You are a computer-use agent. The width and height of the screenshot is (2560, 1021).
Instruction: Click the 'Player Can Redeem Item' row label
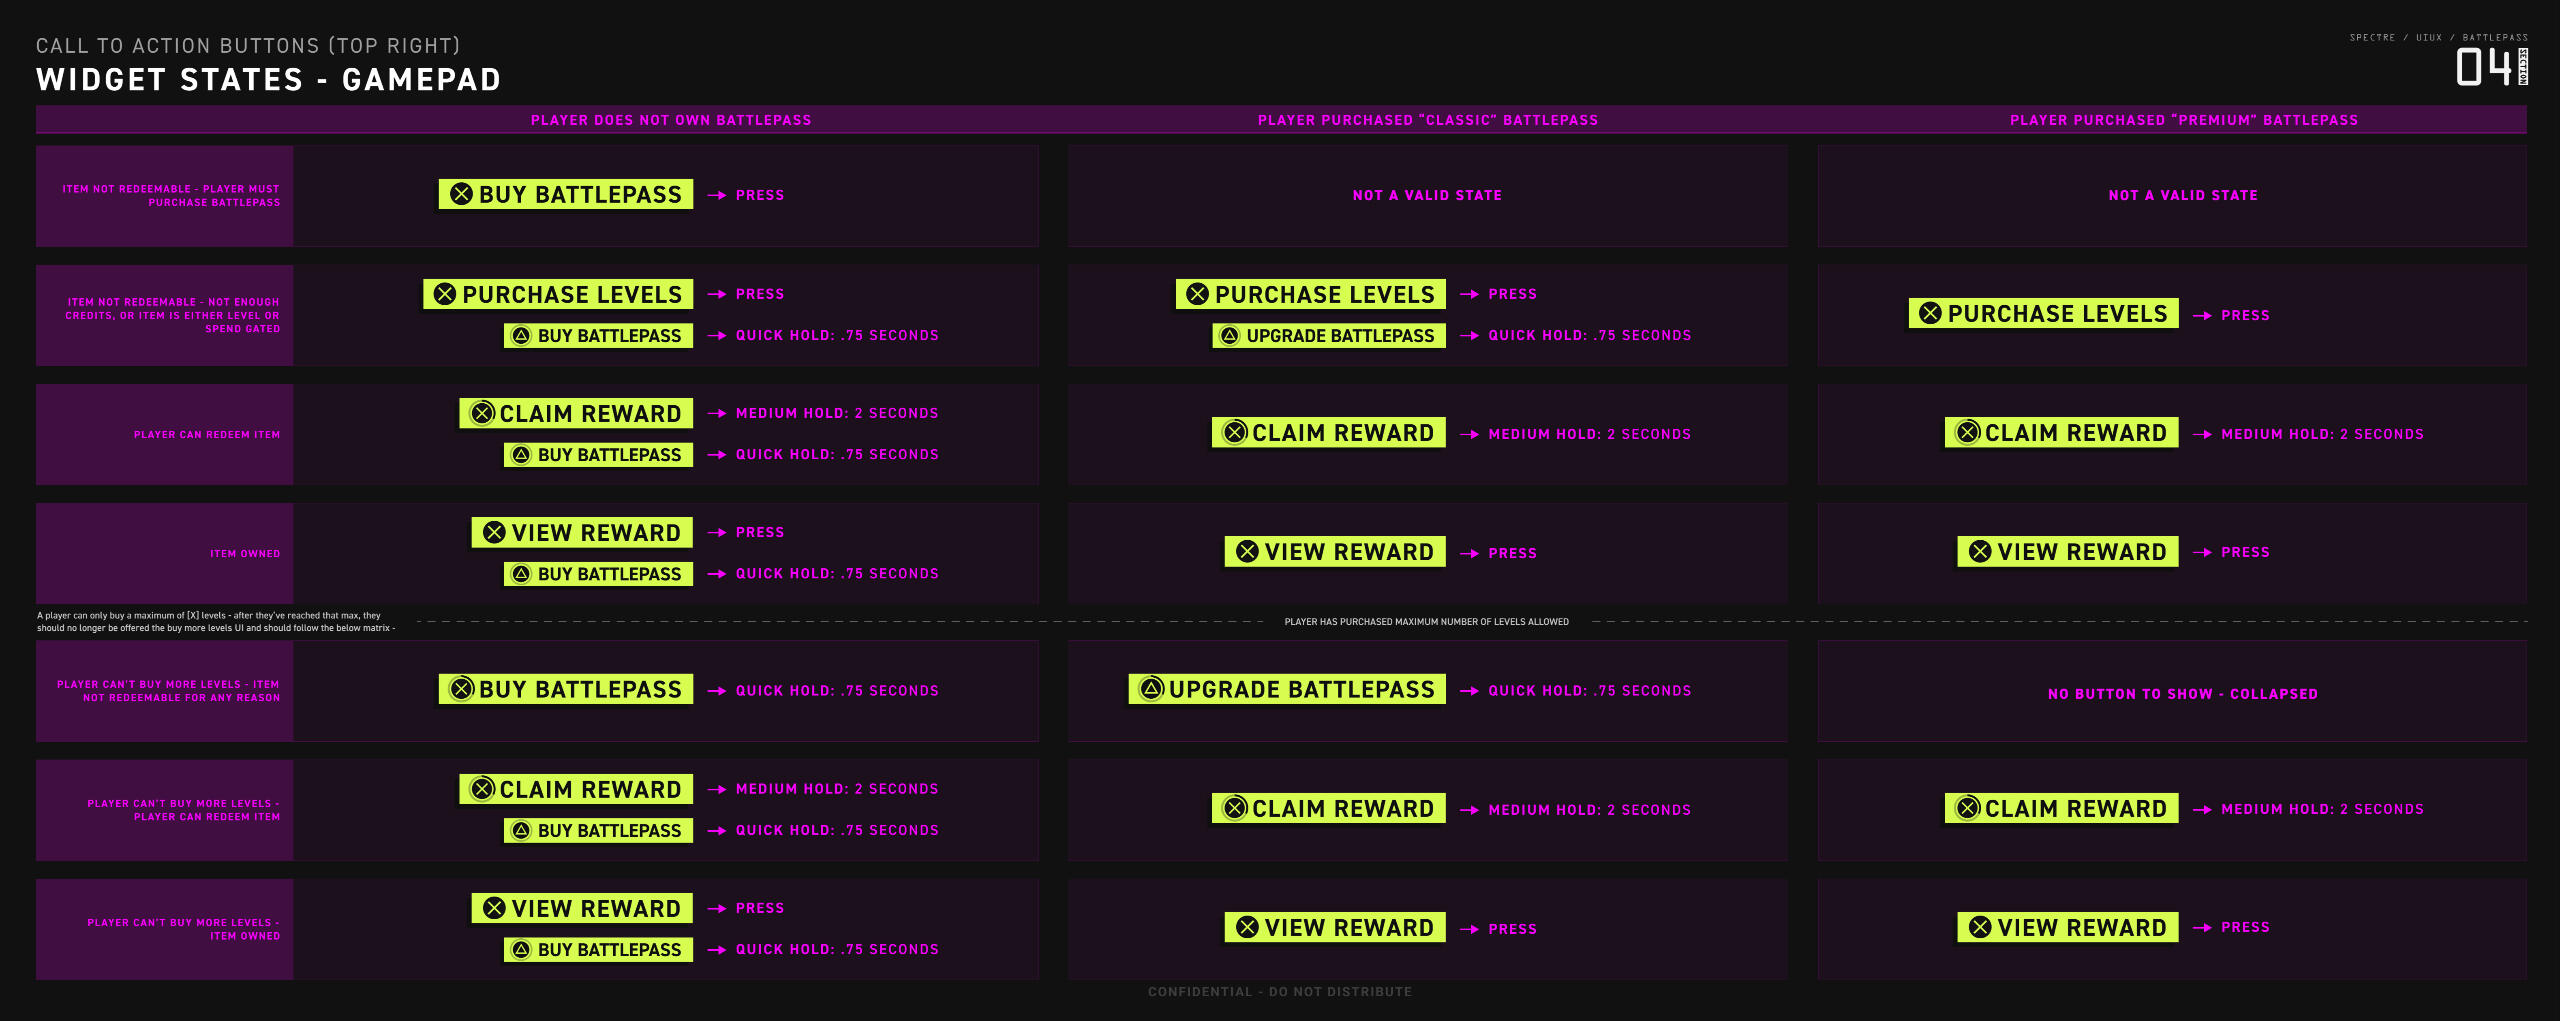(207, 435)
